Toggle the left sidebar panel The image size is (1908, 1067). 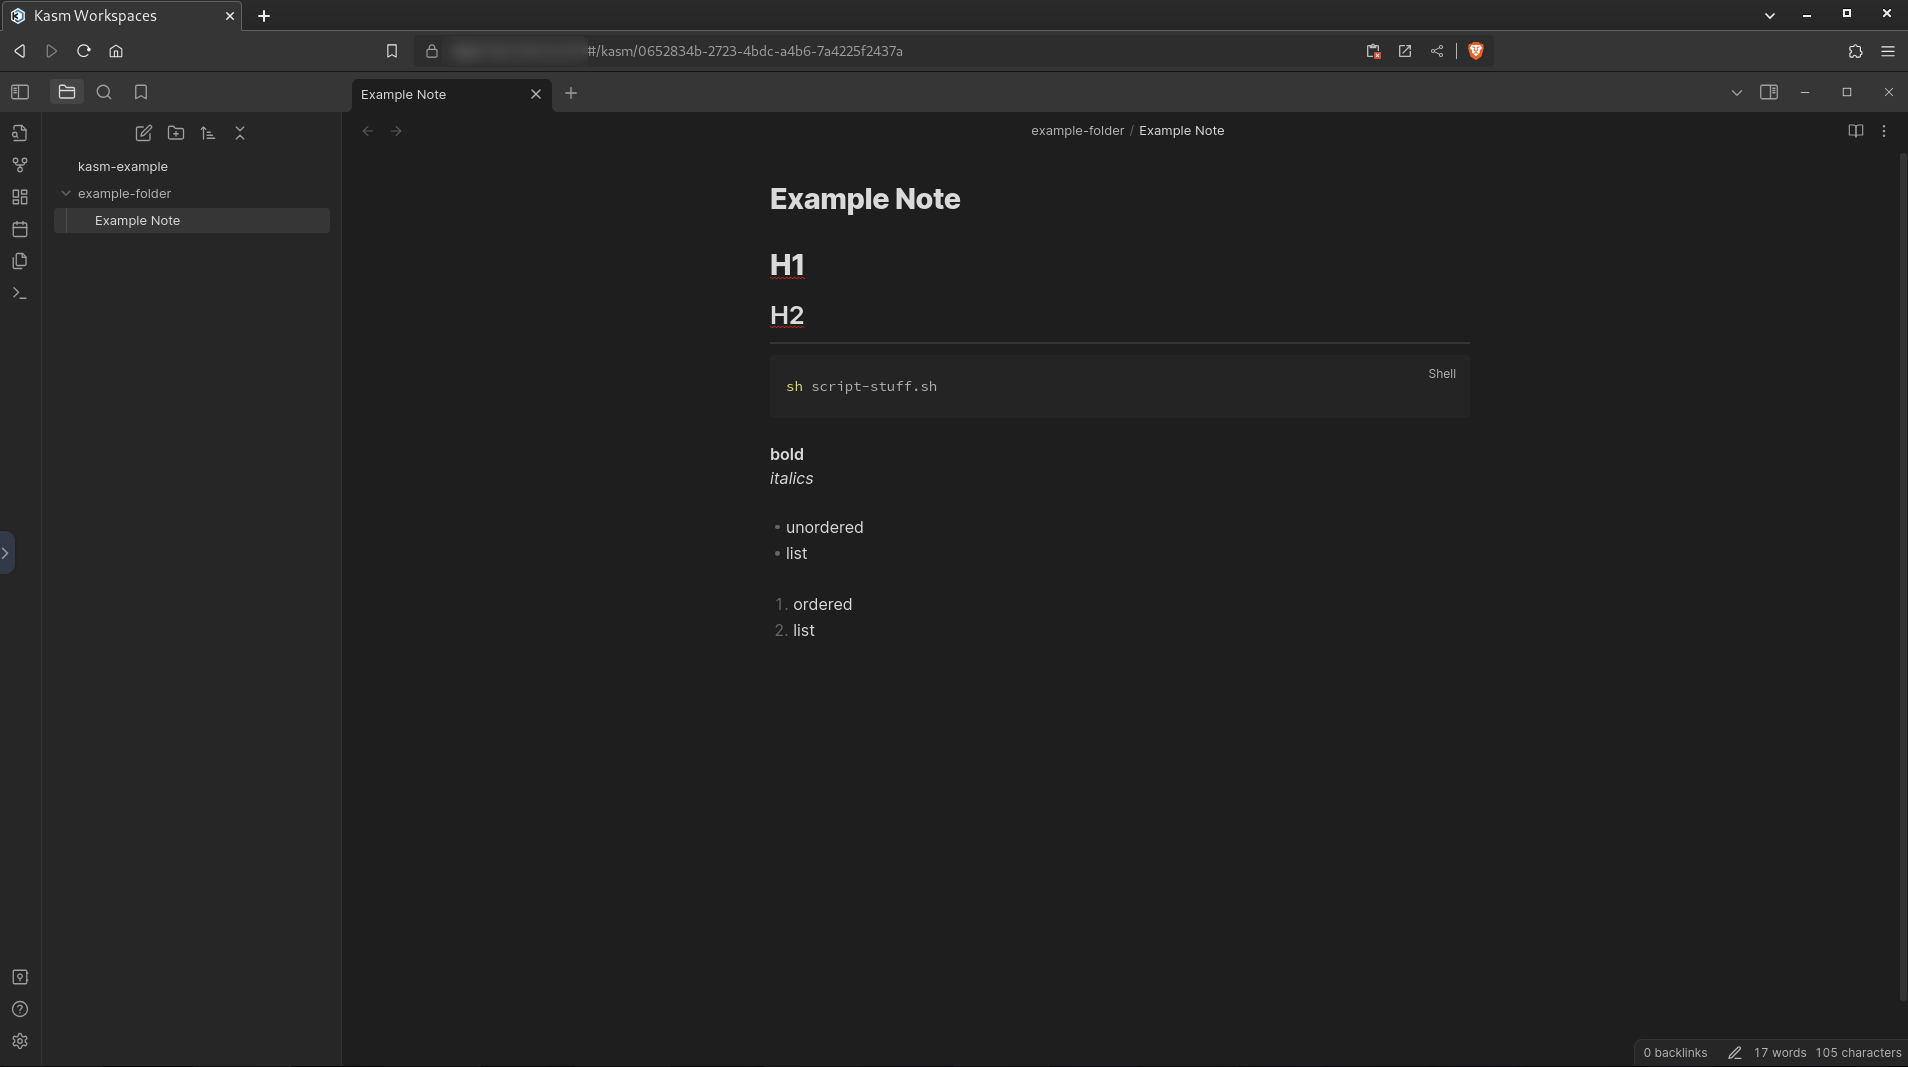[20, 92]
